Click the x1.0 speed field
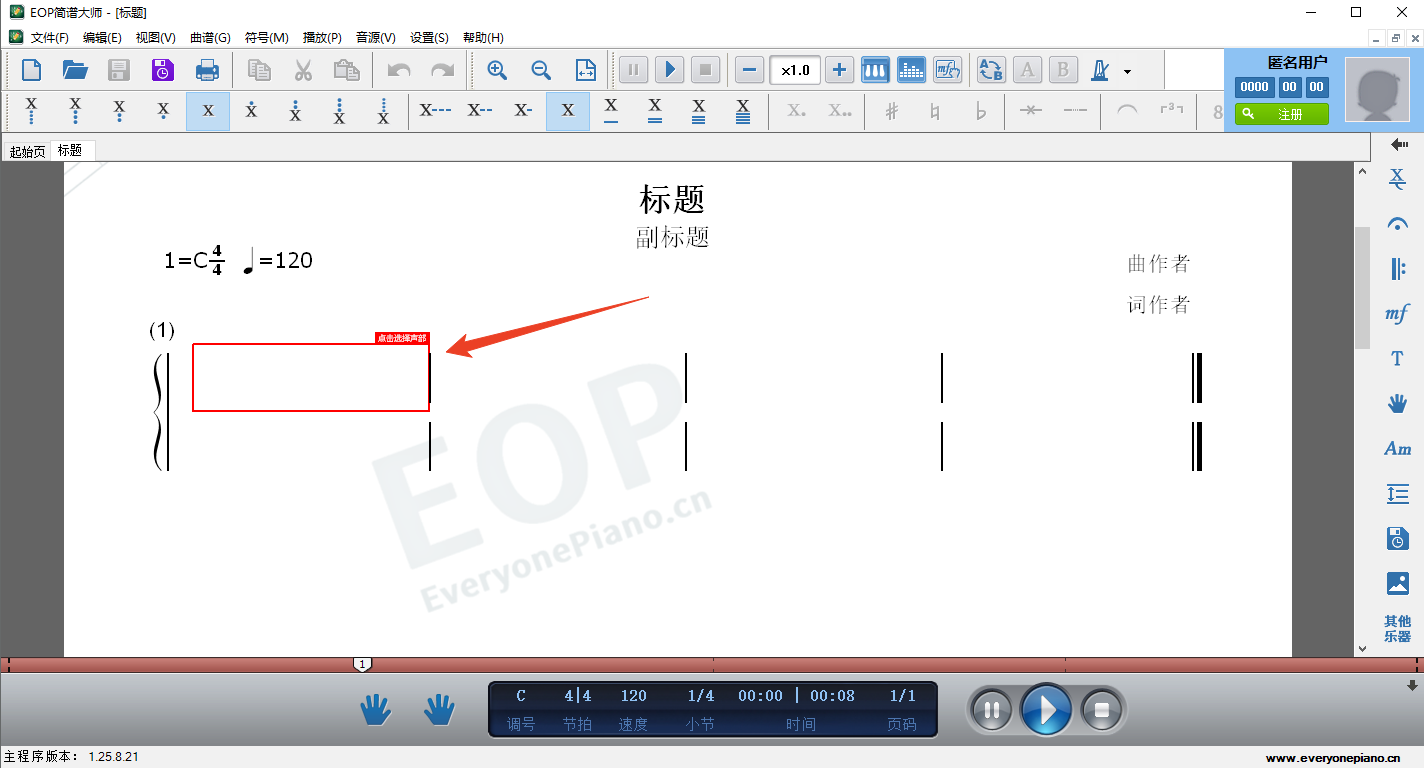This screenshot has height=768, width=1424. click(x=795, y=70)
